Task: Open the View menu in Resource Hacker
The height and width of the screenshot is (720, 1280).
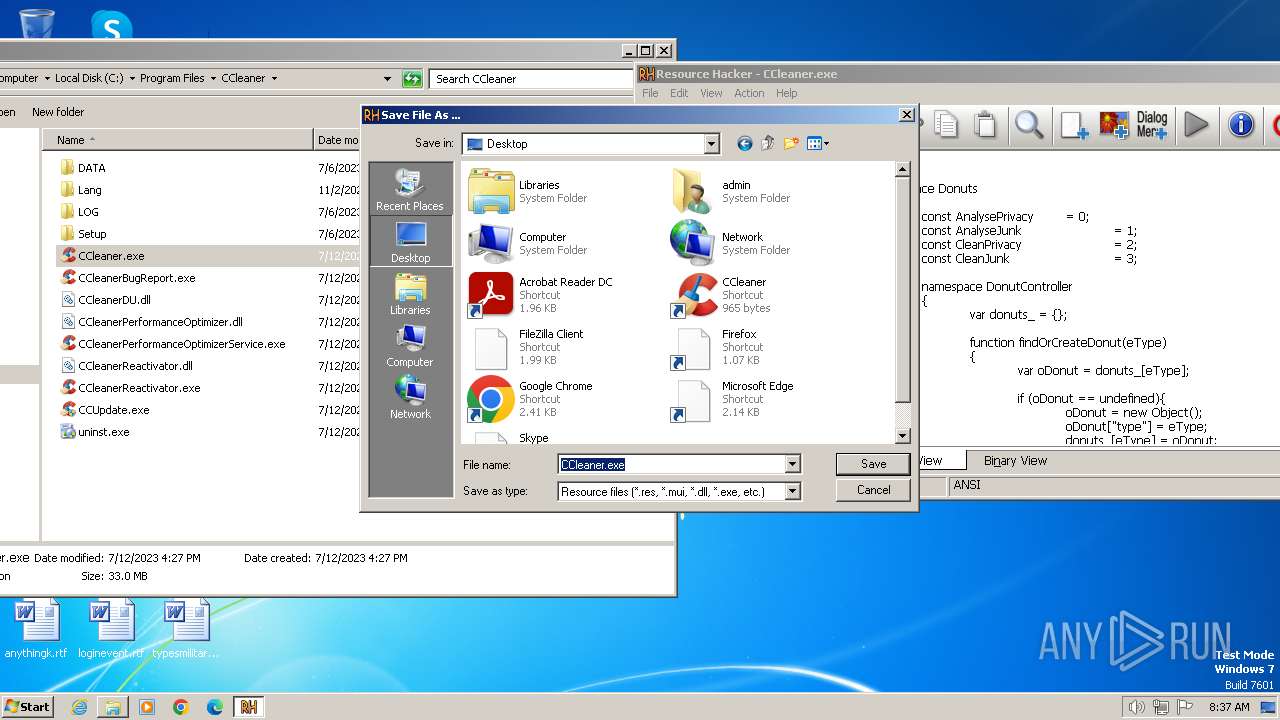Action: pyautogui.click(x=711, y=93)
